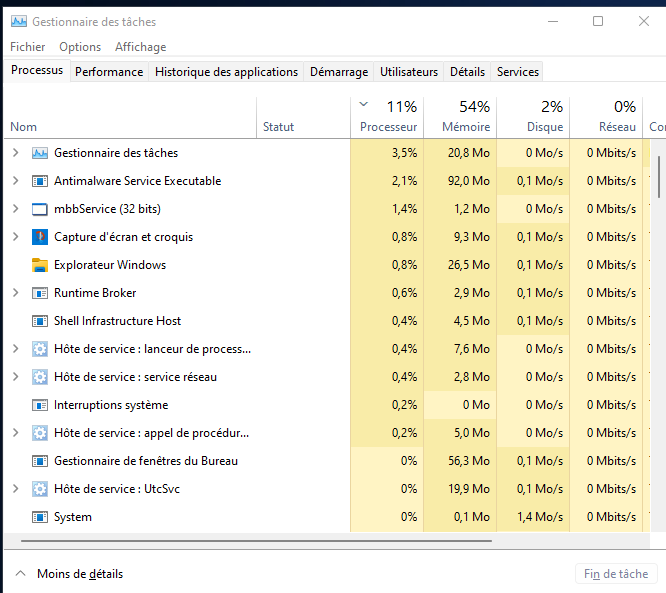This screenshot has width=666, height=593.
Task: Click the Interruptions système icon
Action: point(40,405)
